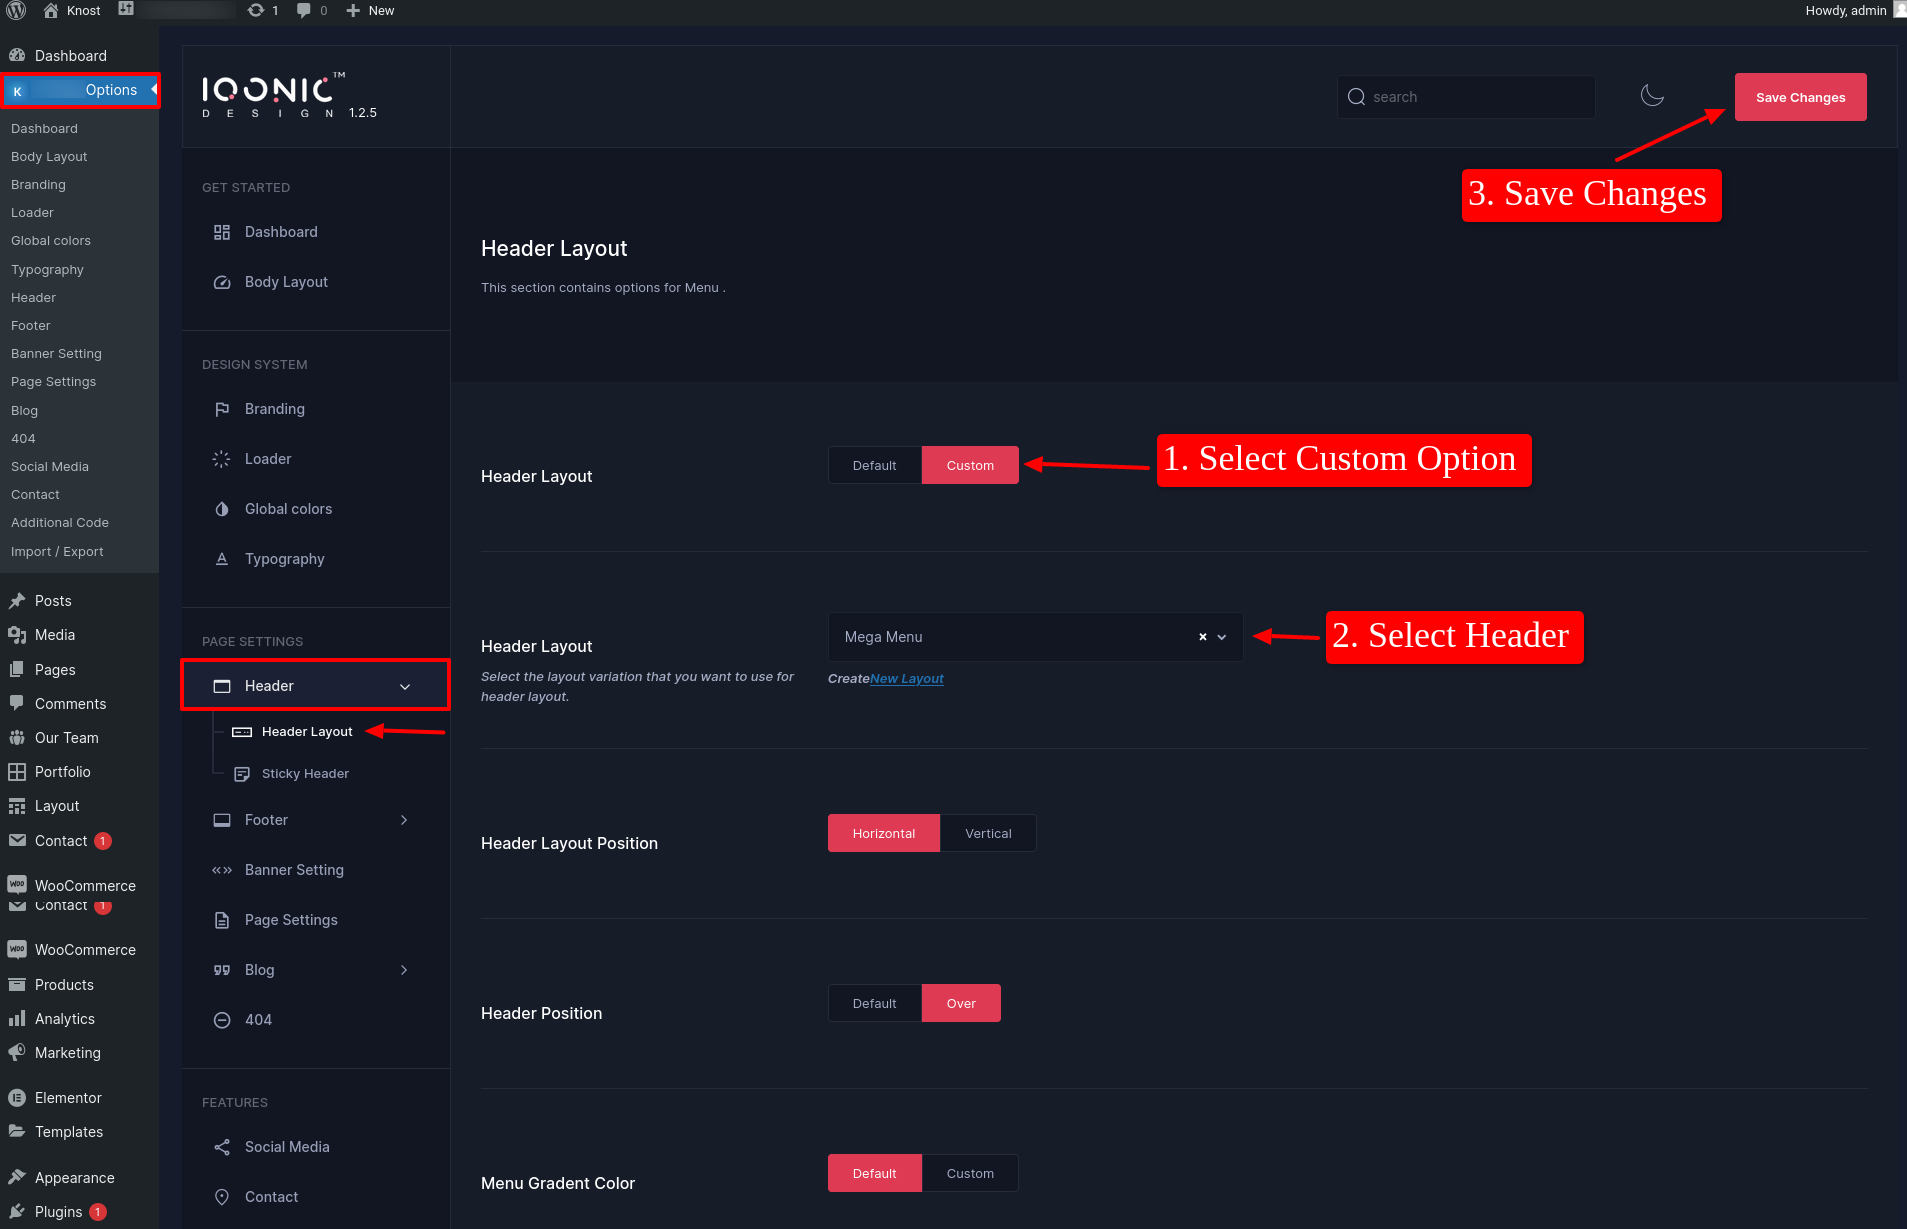Open the Mega Menu layout dropdown

coord(1035,637)
